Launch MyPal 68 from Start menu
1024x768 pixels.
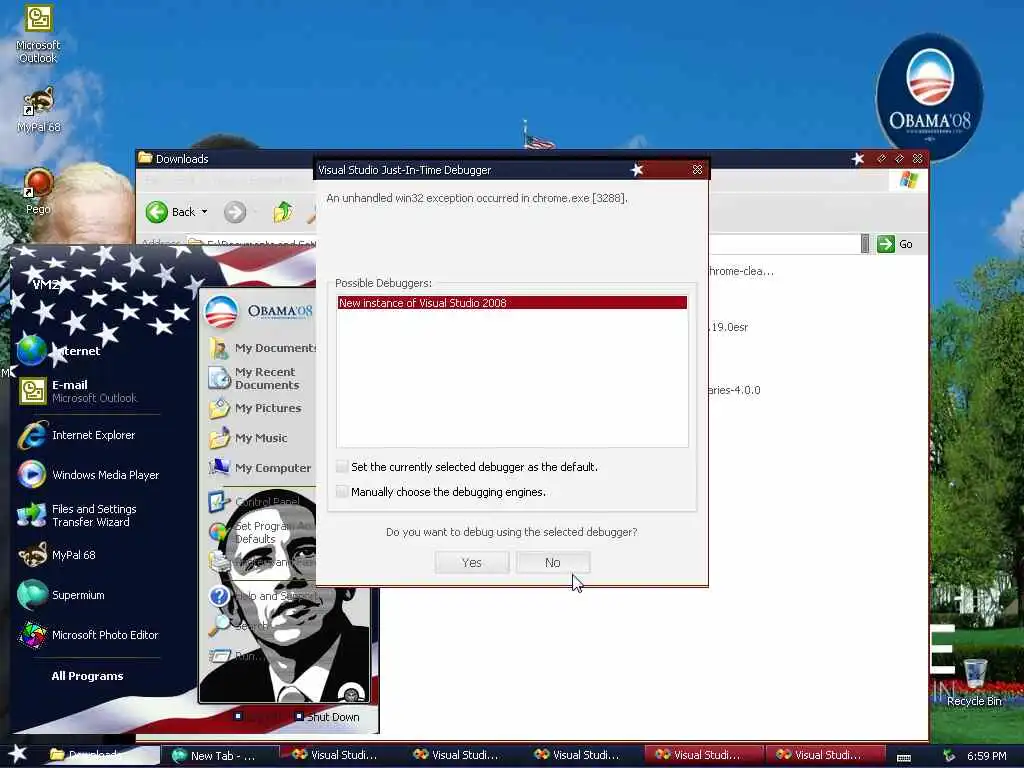pyautogui.click(x=57, y=555)
